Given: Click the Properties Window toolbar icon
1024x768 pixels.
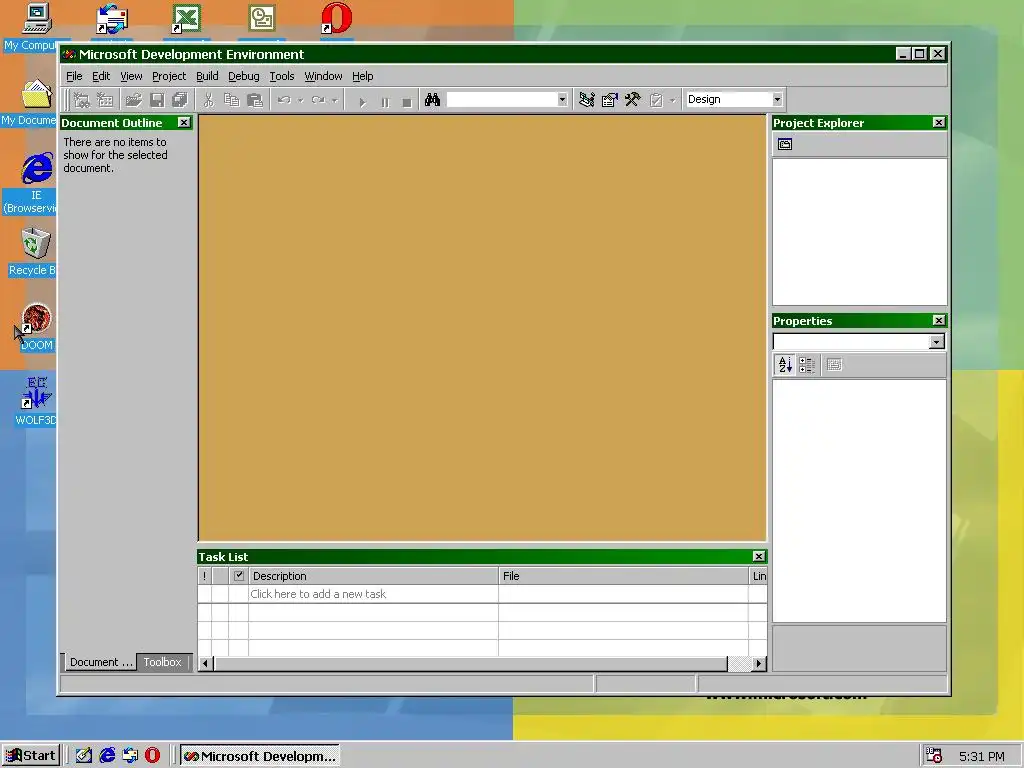Looking at the screenshot, I should coord(609,100).
